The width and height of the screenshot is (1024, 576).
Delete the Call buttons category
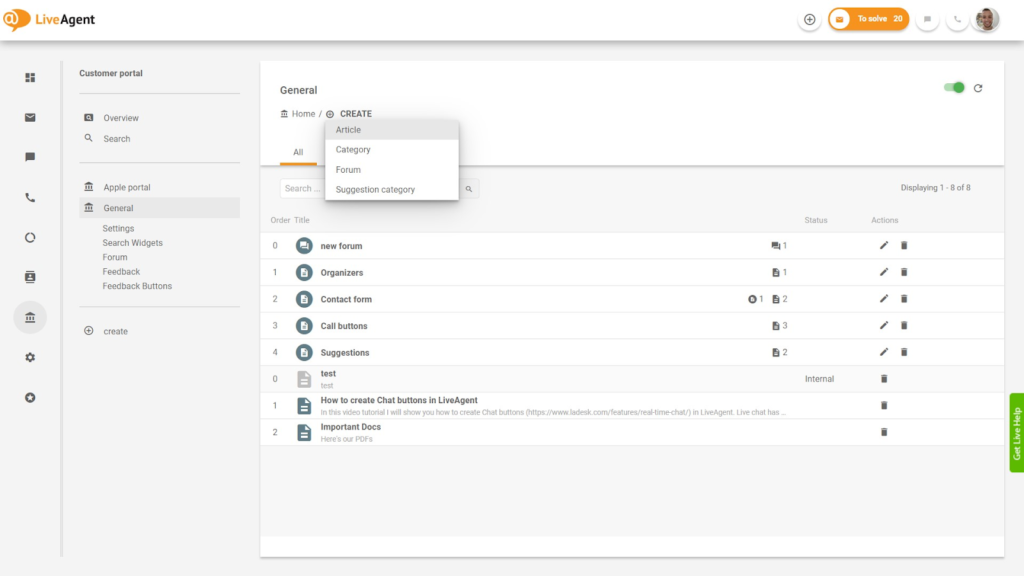[904, 326]
